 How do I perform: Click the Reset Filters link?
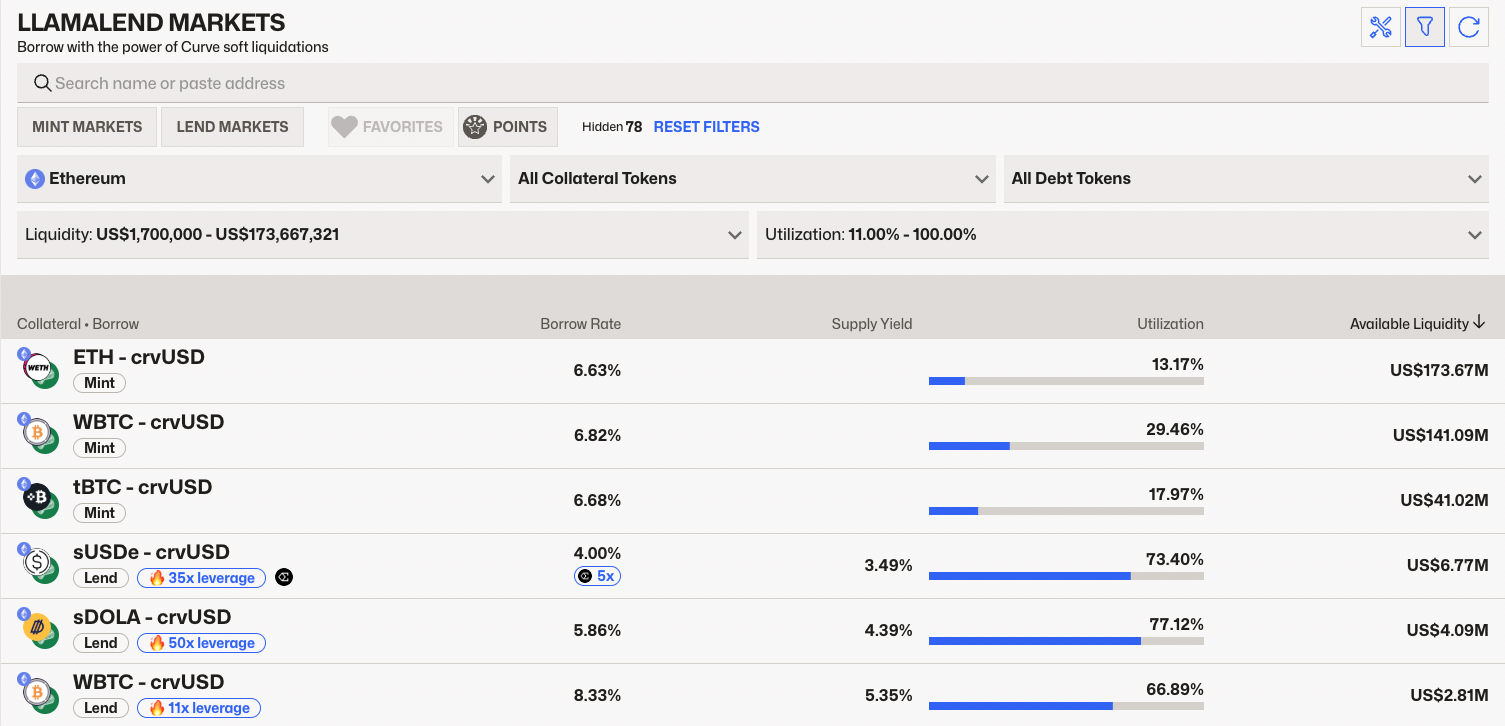tap(706, 127)
